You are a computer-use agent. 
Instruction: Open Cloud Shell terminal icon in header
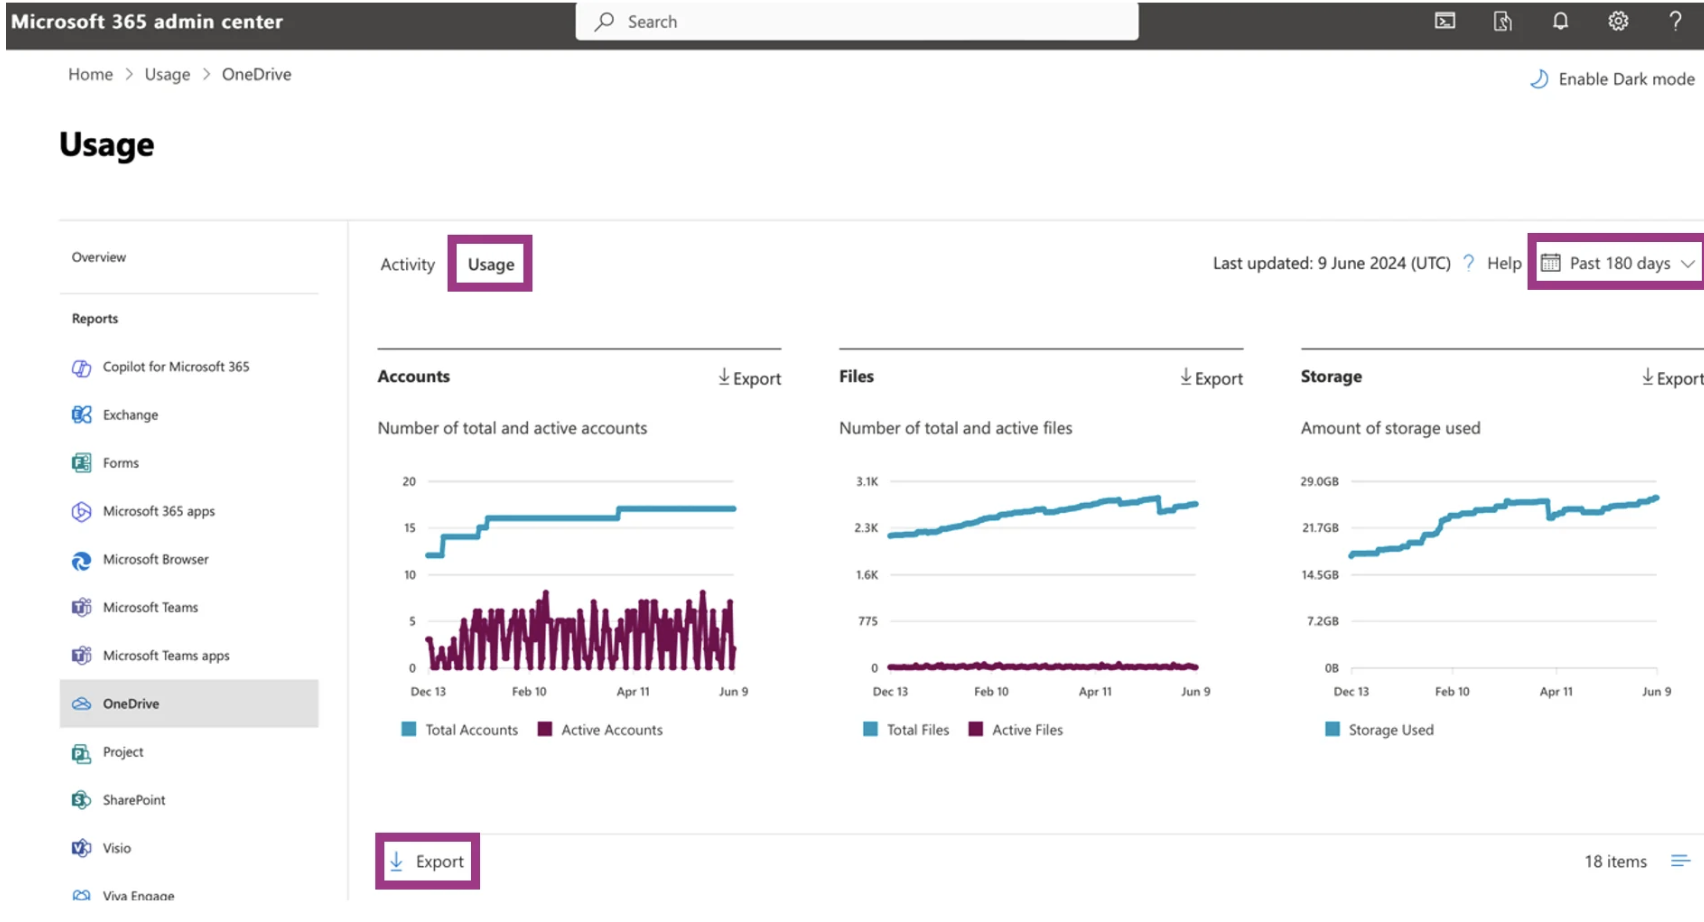(x=1444, y=21)
